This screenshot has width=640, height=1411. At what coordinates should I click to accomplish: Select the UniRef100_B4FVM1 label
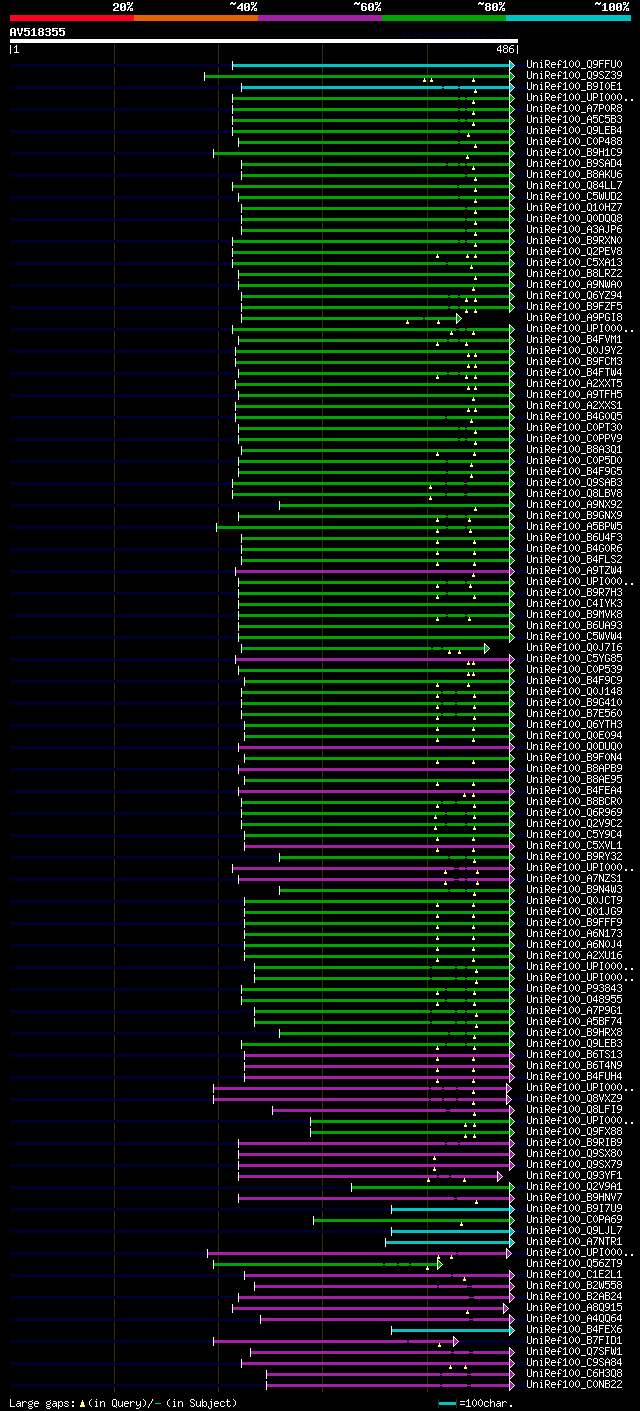574,340
